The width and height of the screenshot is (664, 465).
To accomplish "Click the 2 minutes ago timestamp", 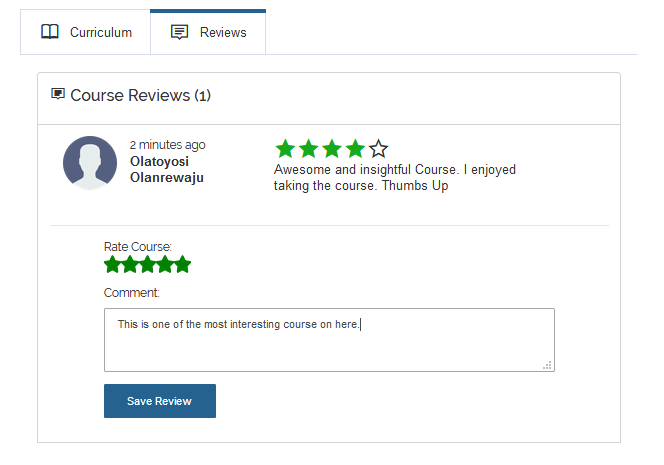I will (x=168, y=145).
